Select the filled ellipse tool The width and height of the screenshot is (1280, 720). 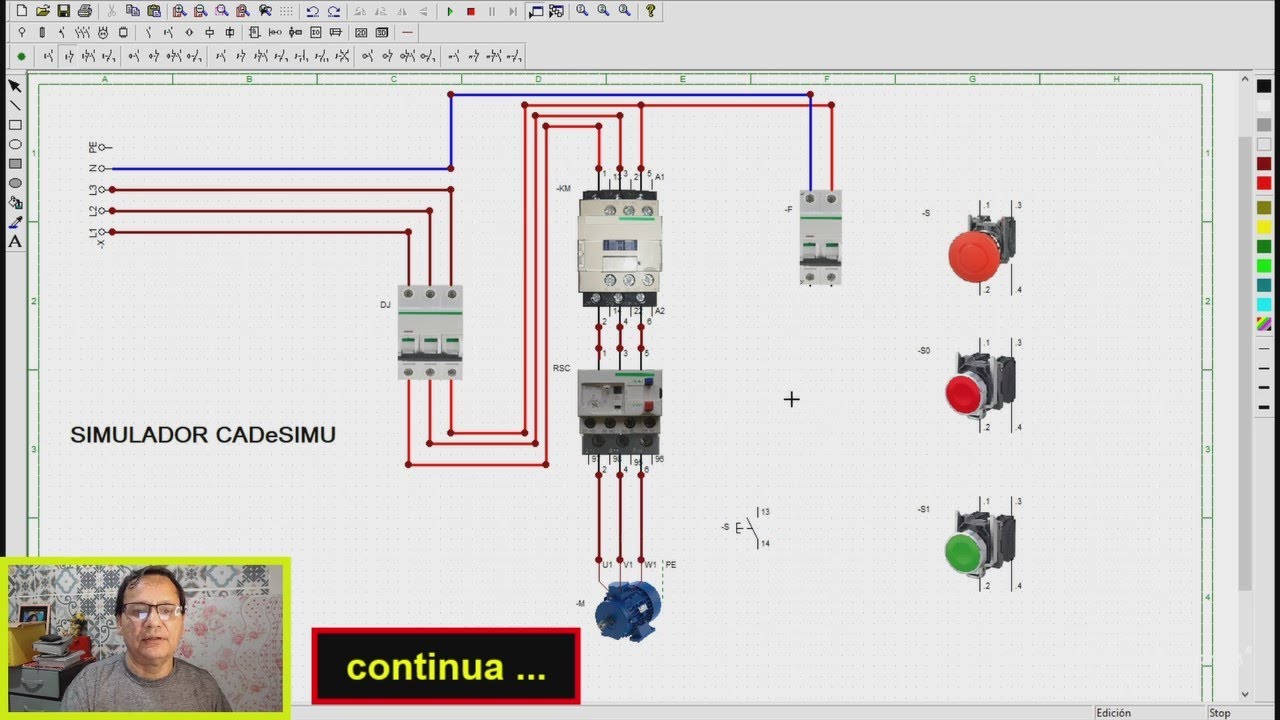pos(15,183)
